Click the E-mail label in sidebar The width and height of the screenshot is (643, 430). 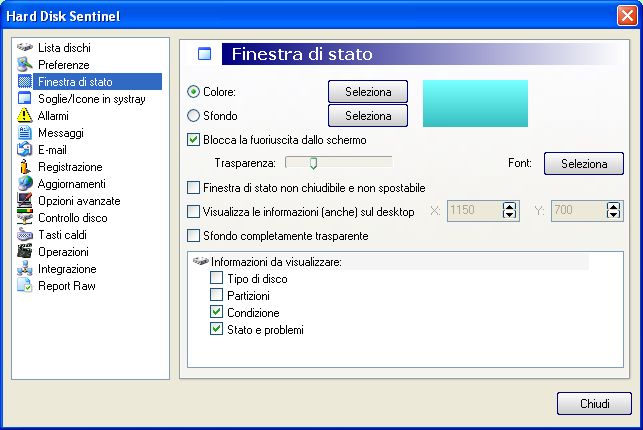[x=52, y=150]
